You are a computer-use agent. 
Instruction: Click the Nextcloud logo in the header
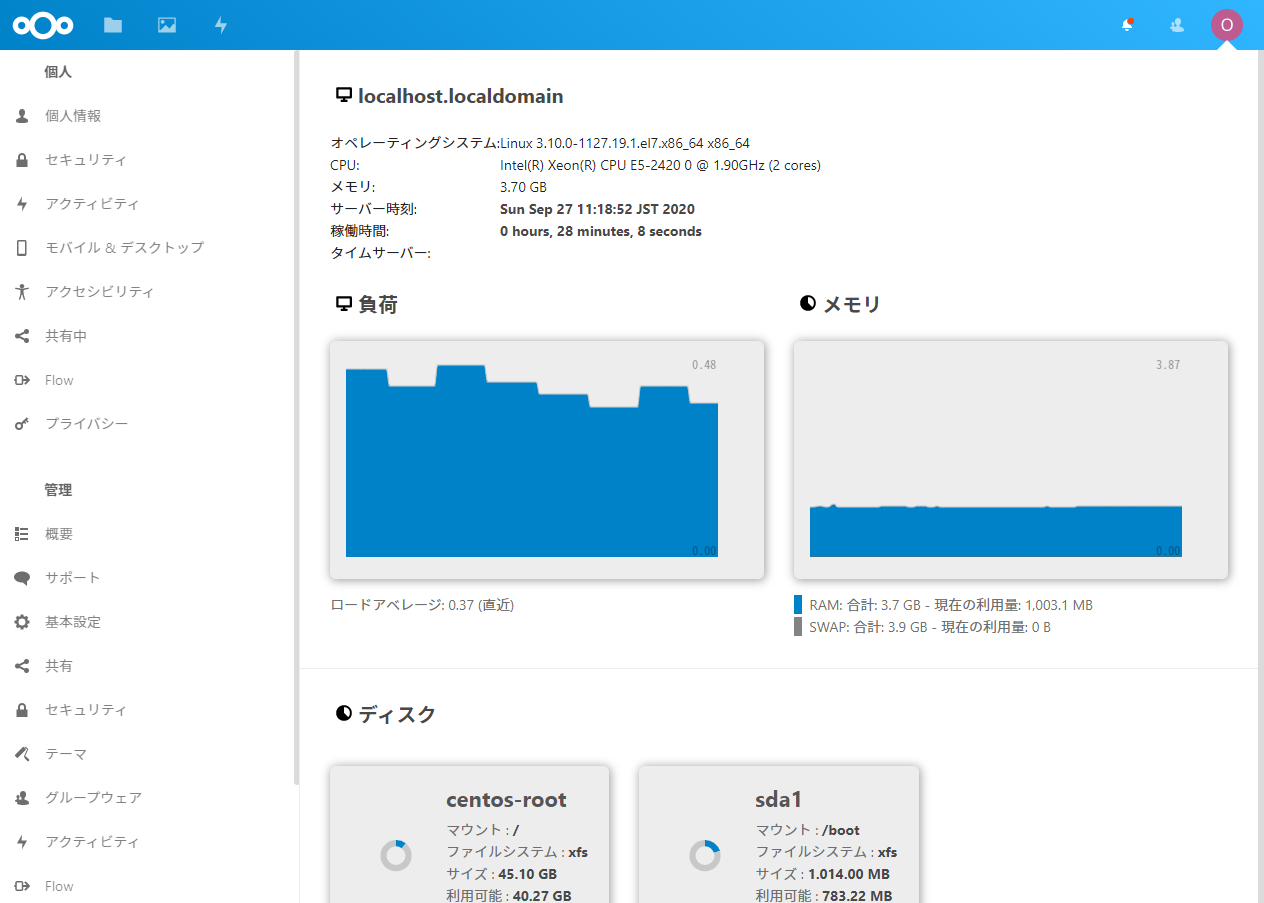(x=42, y=25)
